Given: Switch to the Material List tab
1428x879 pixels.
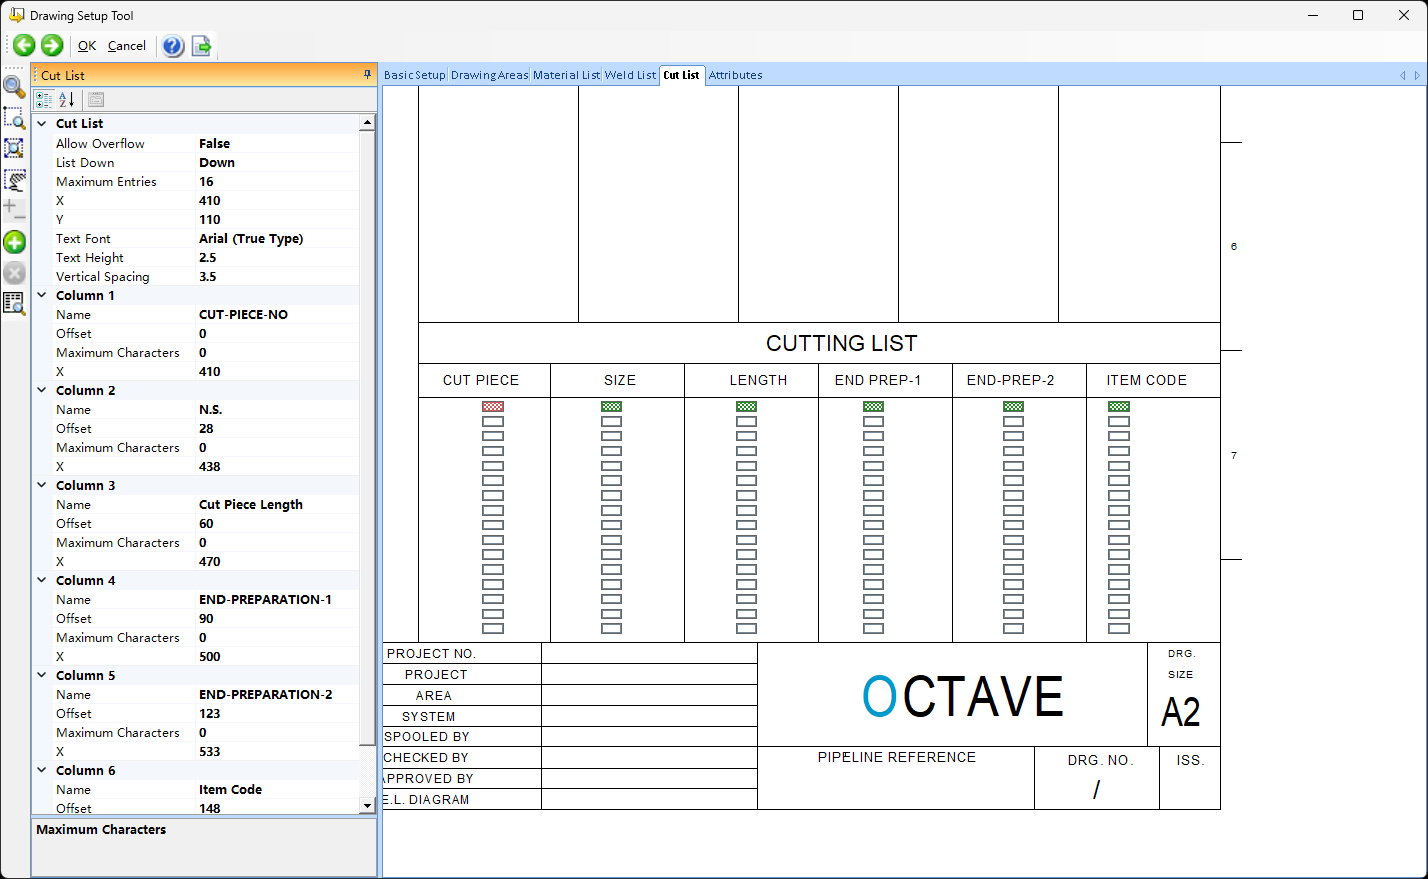Looking at the screenshot, I should click(x=566, y=75).
